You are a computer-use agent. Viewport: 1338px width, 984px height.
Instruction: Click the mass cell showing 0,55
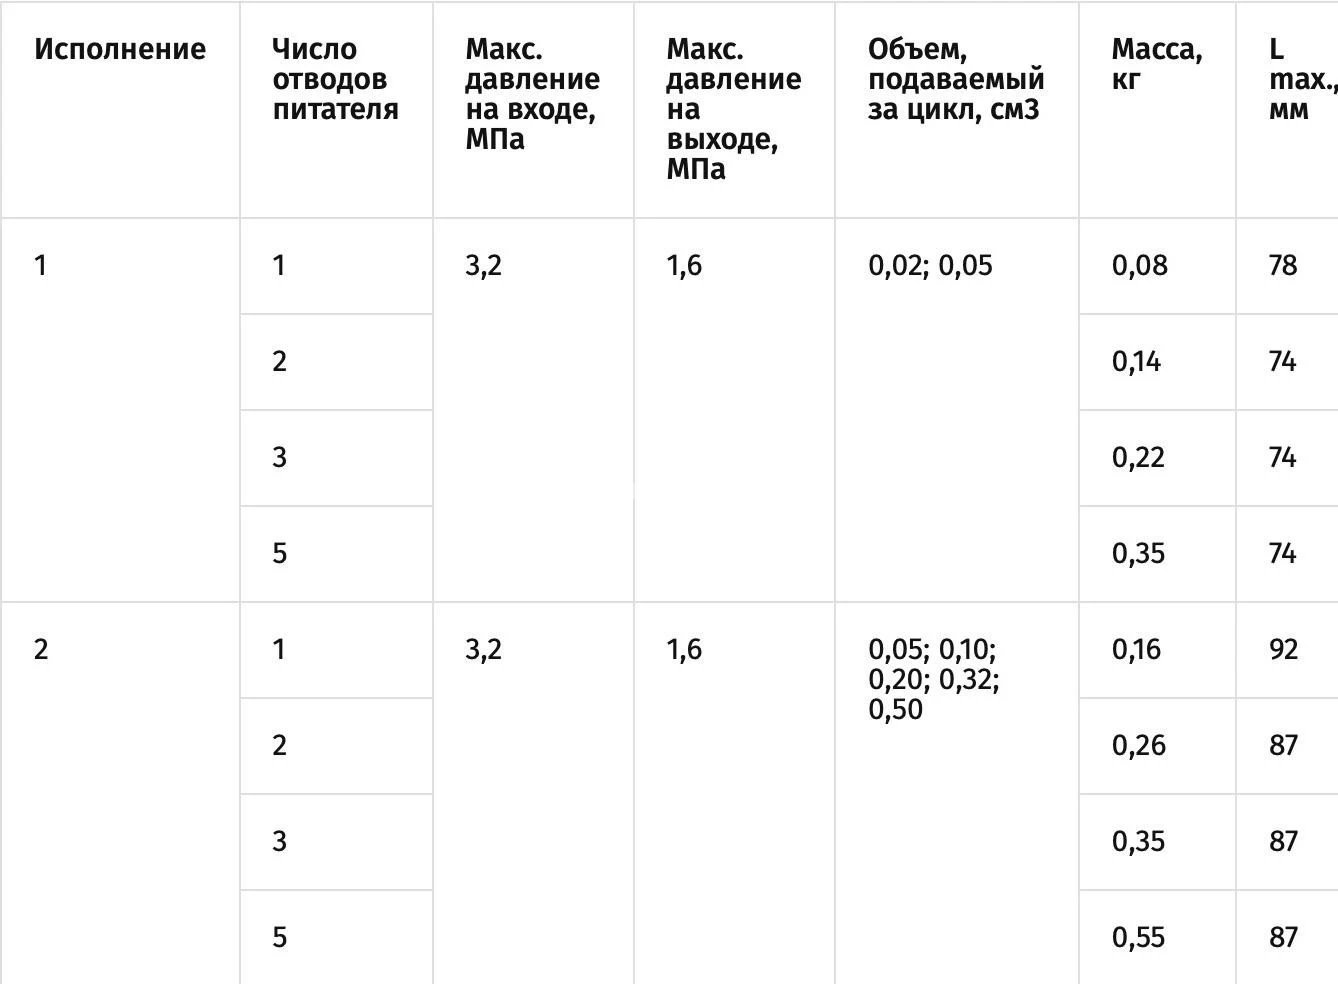click(1138, 937)
